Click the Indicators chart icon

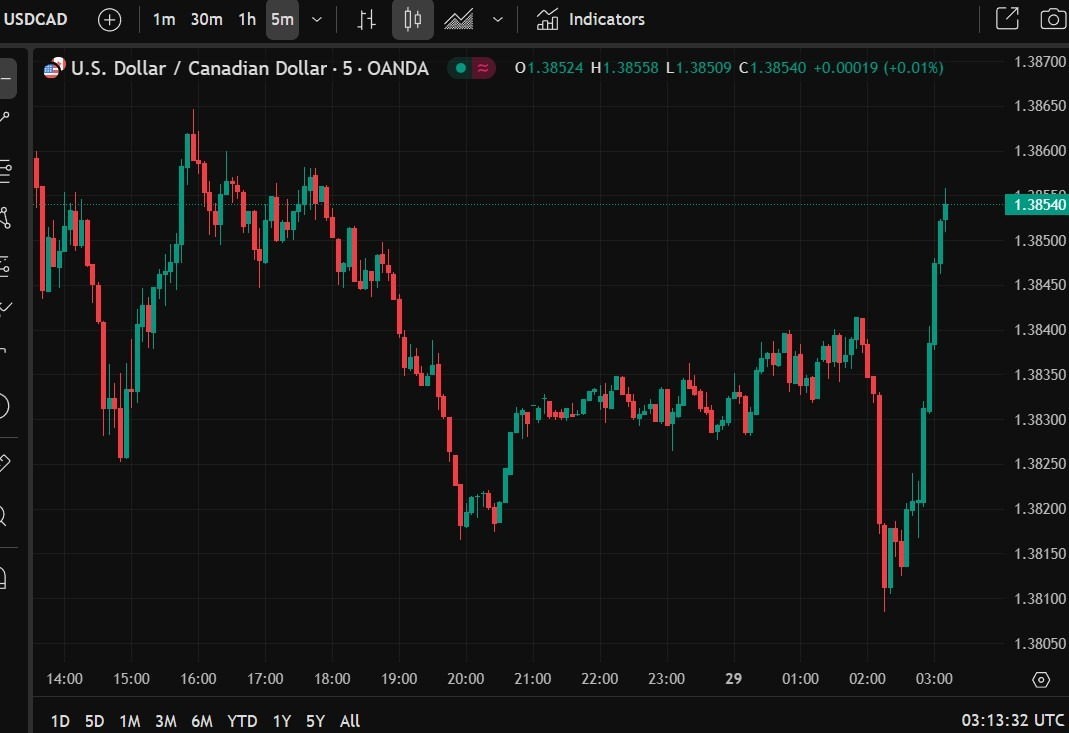tap(547, 19)
